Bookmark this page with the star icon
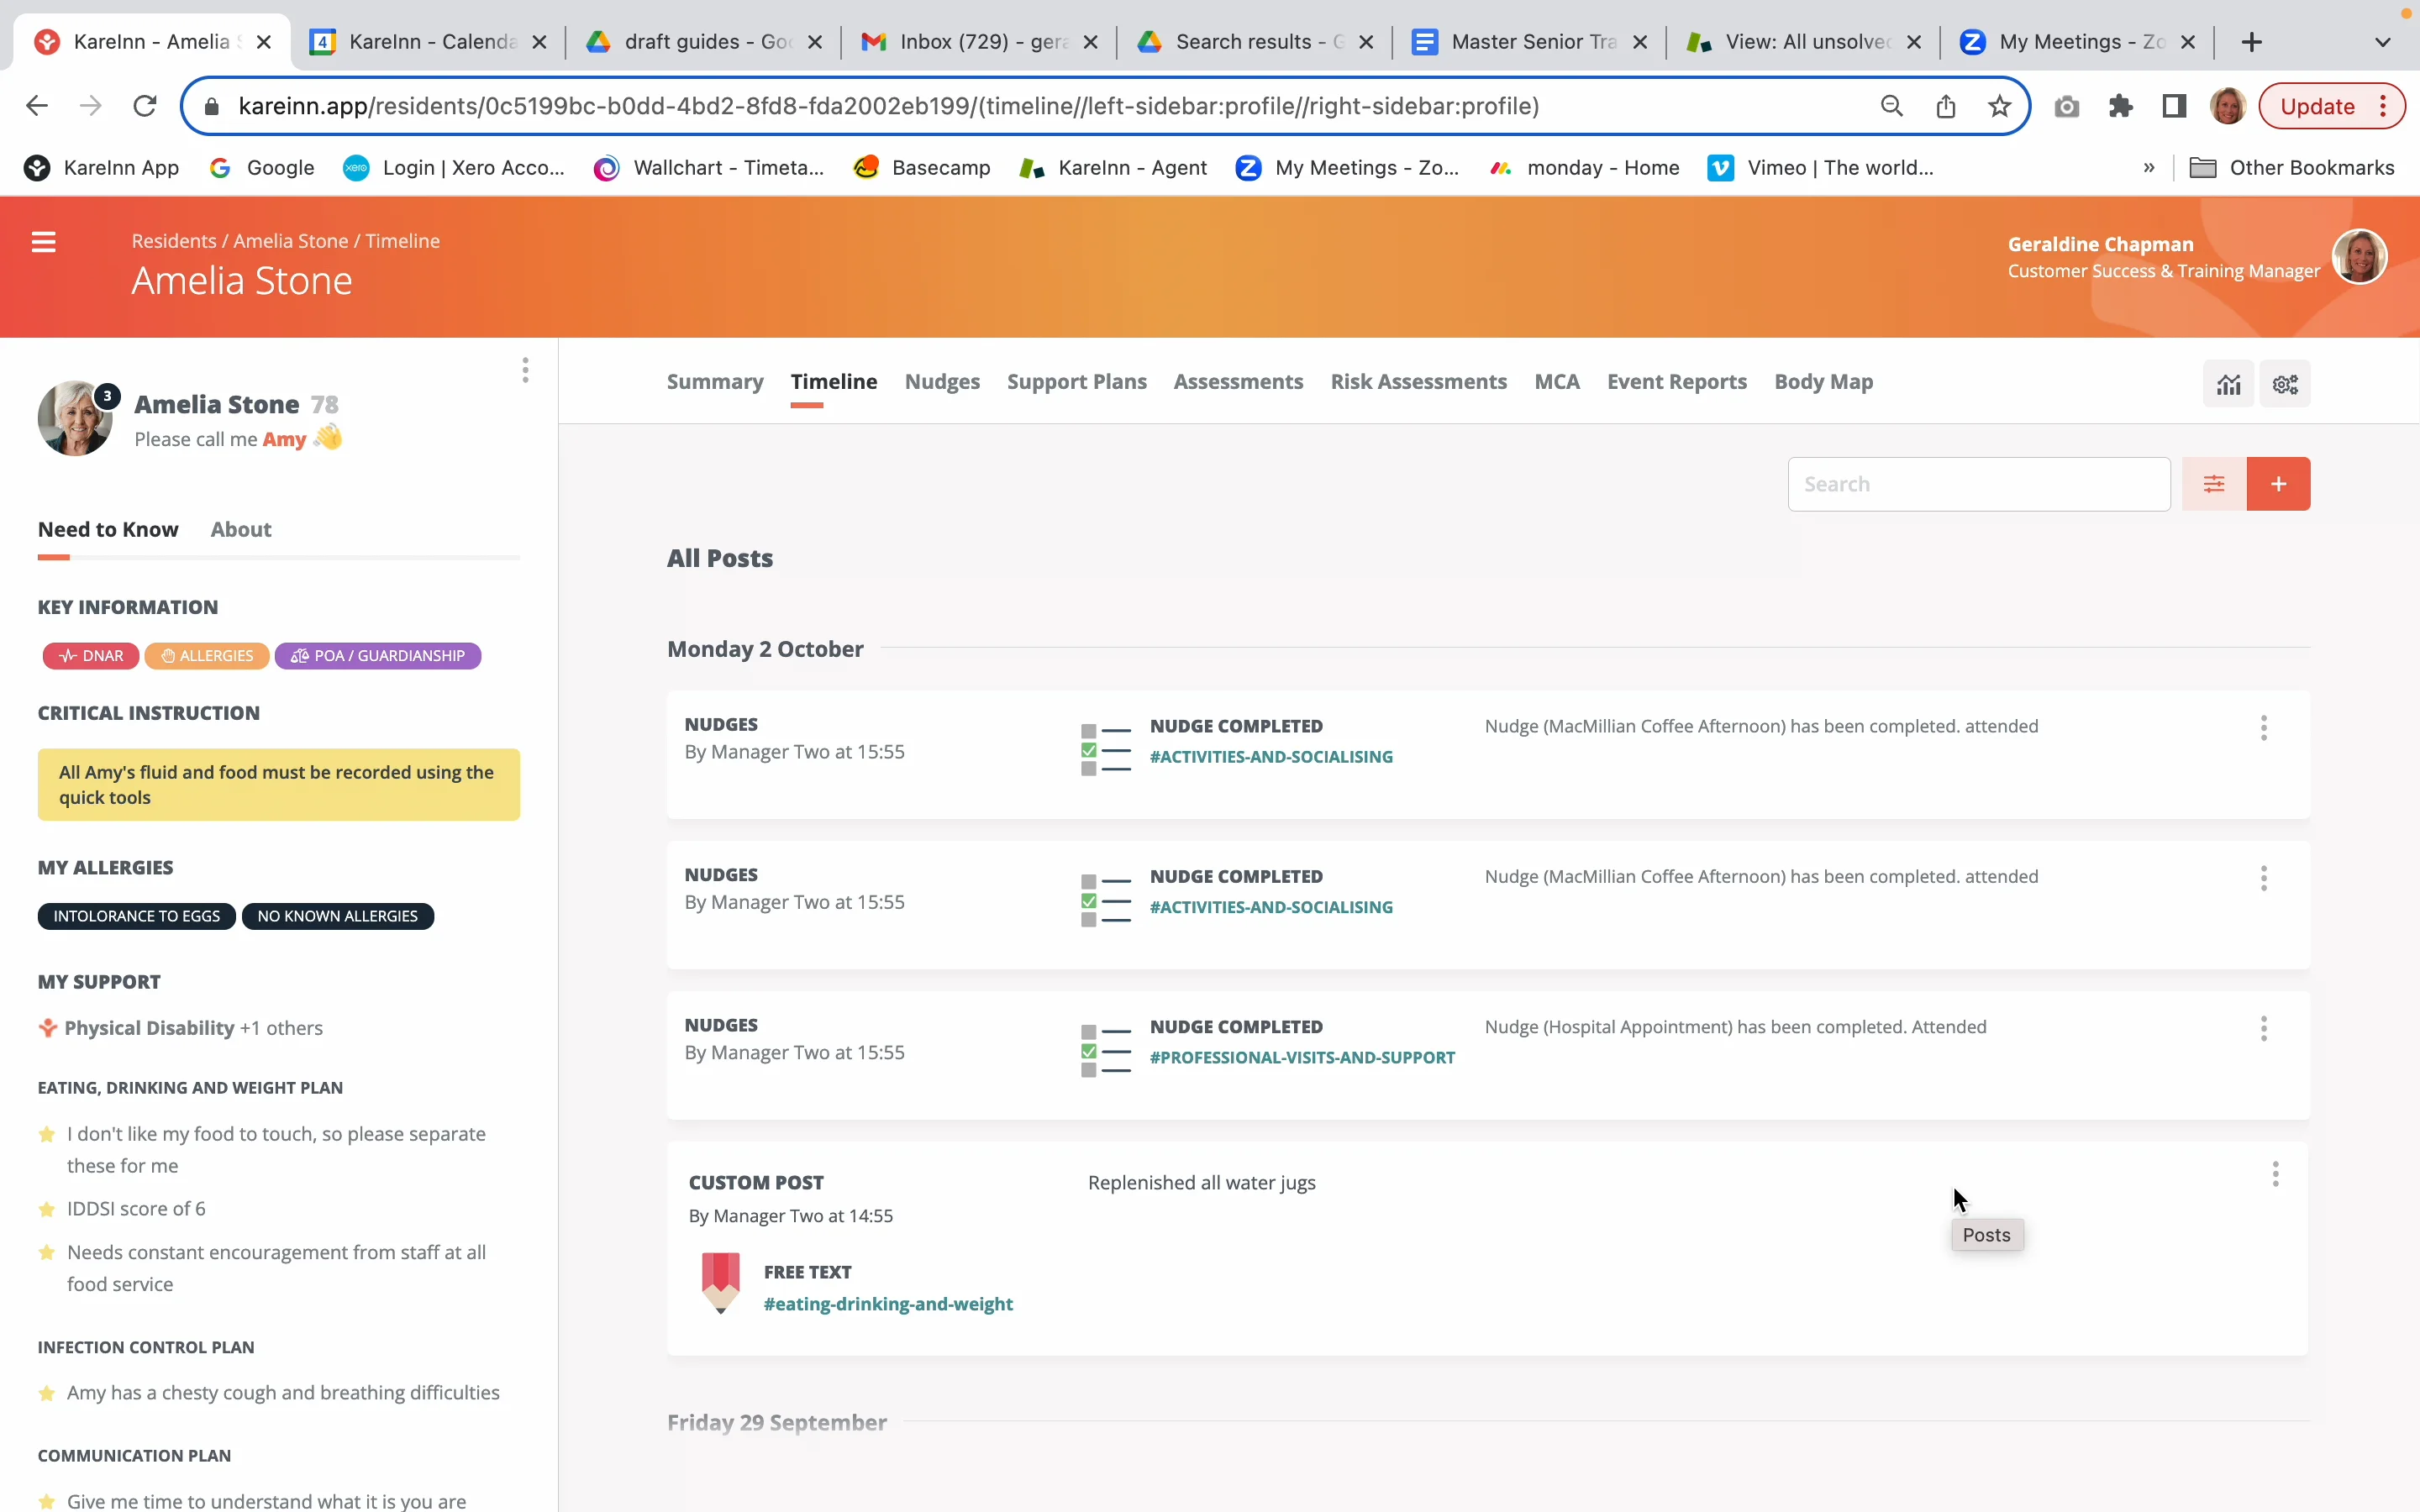 click(1999, 106)
